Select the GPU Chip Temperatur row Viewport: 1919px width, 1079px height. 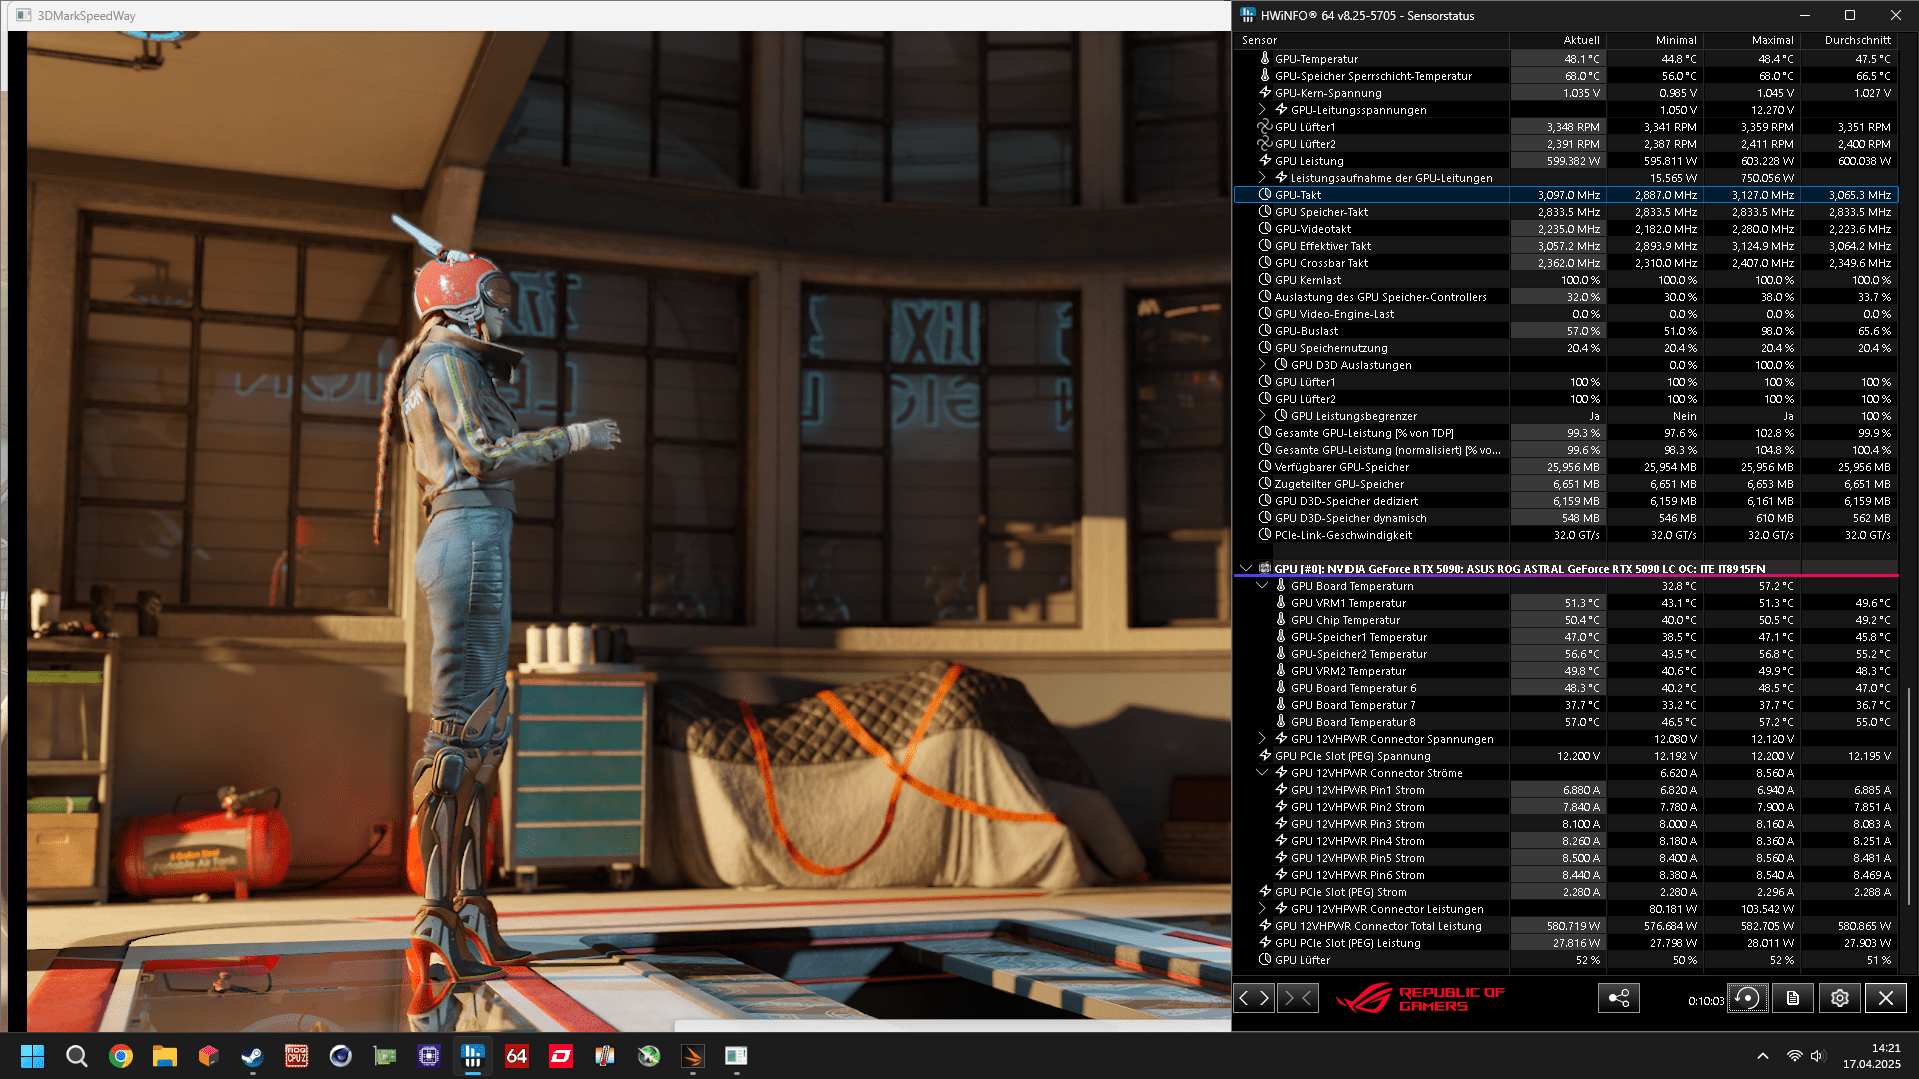[x=1566, y=620]
